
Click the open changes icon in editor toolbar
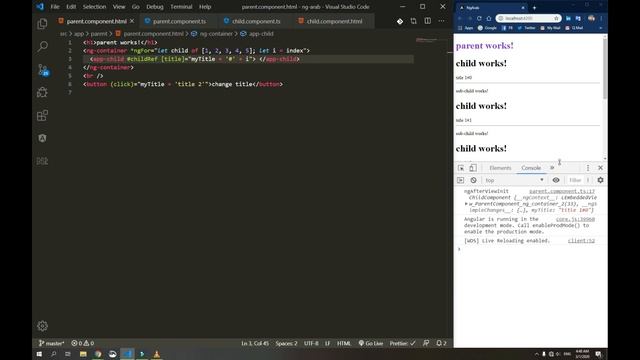413,21
